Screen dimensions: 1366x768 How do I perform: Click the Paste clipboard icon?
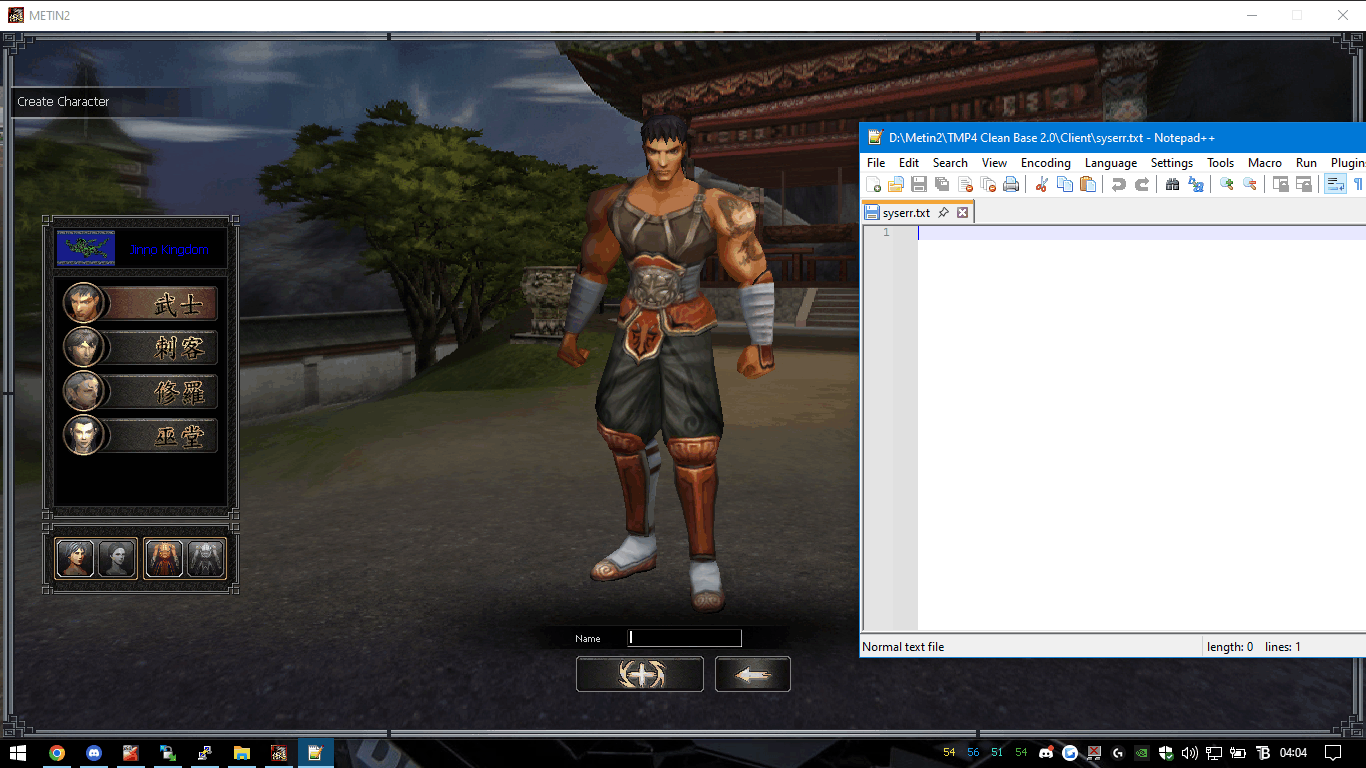[x=1088, y=184]
